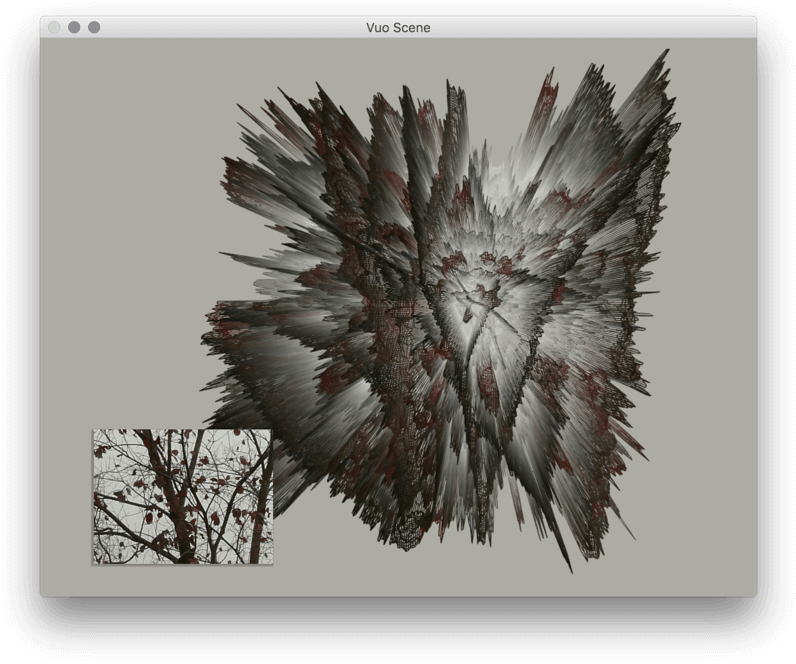Minimize the Vuo Scene window
The height and width of the screenshot is (664, 796).
[74, 27]
